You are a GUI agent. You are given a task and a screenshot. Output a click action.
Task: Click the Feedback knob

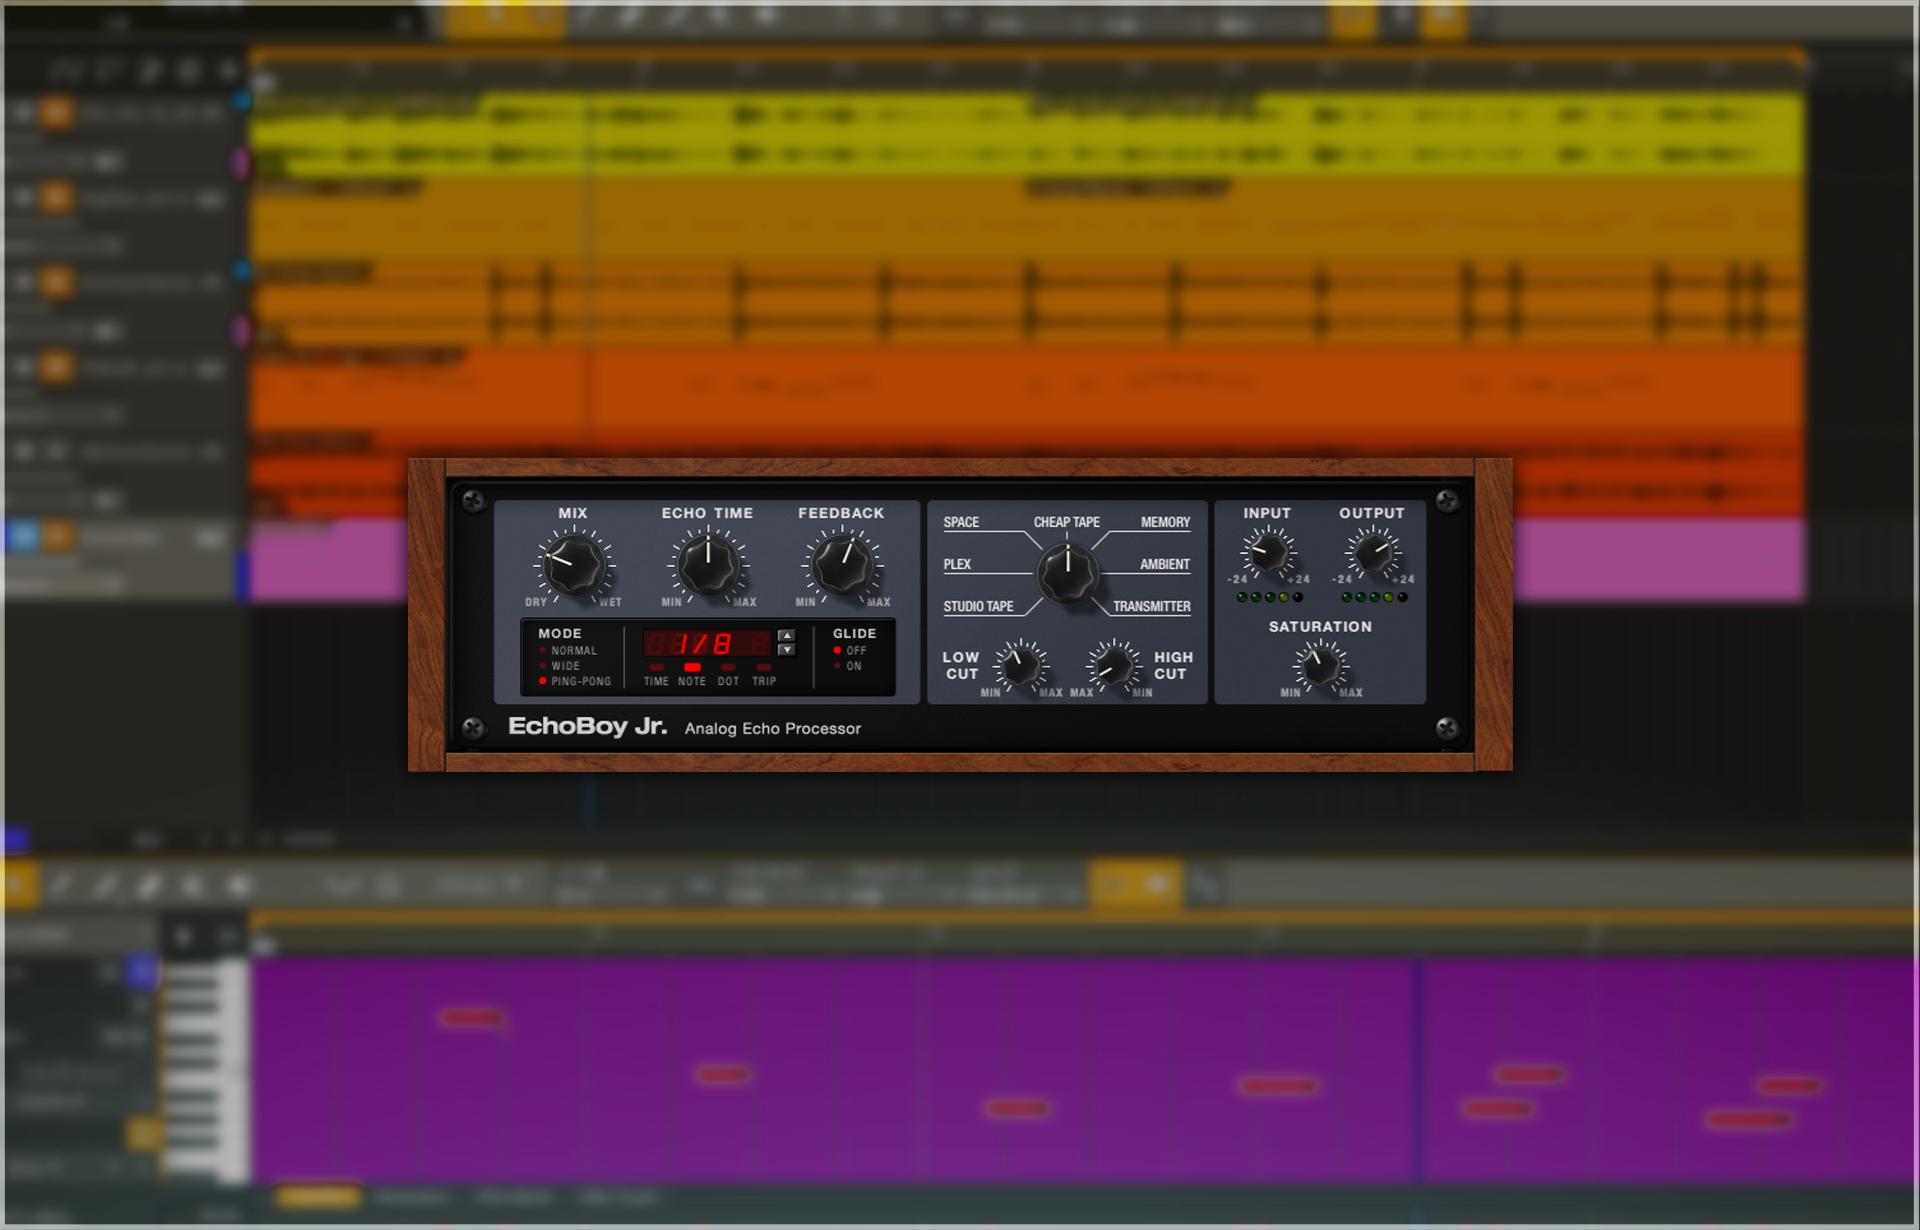842,565
